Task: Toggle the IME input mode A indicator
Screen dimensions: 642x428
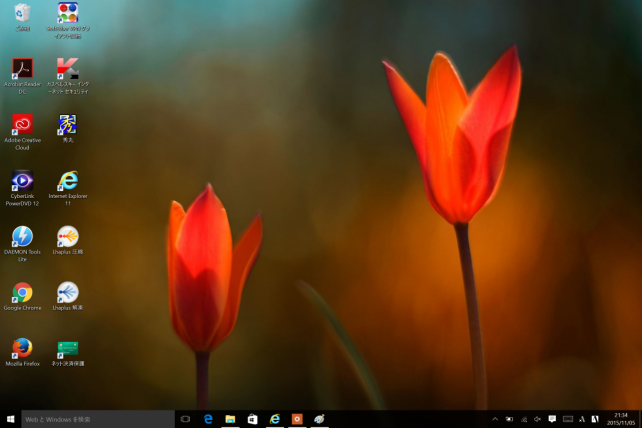Action: point(582,419)
